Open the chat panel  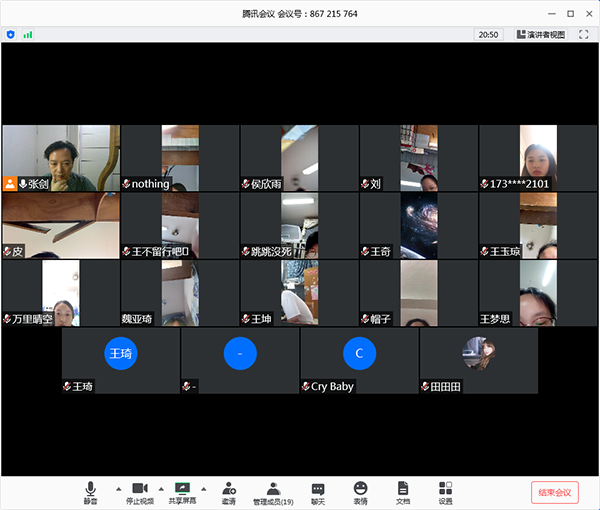point(318,488)
